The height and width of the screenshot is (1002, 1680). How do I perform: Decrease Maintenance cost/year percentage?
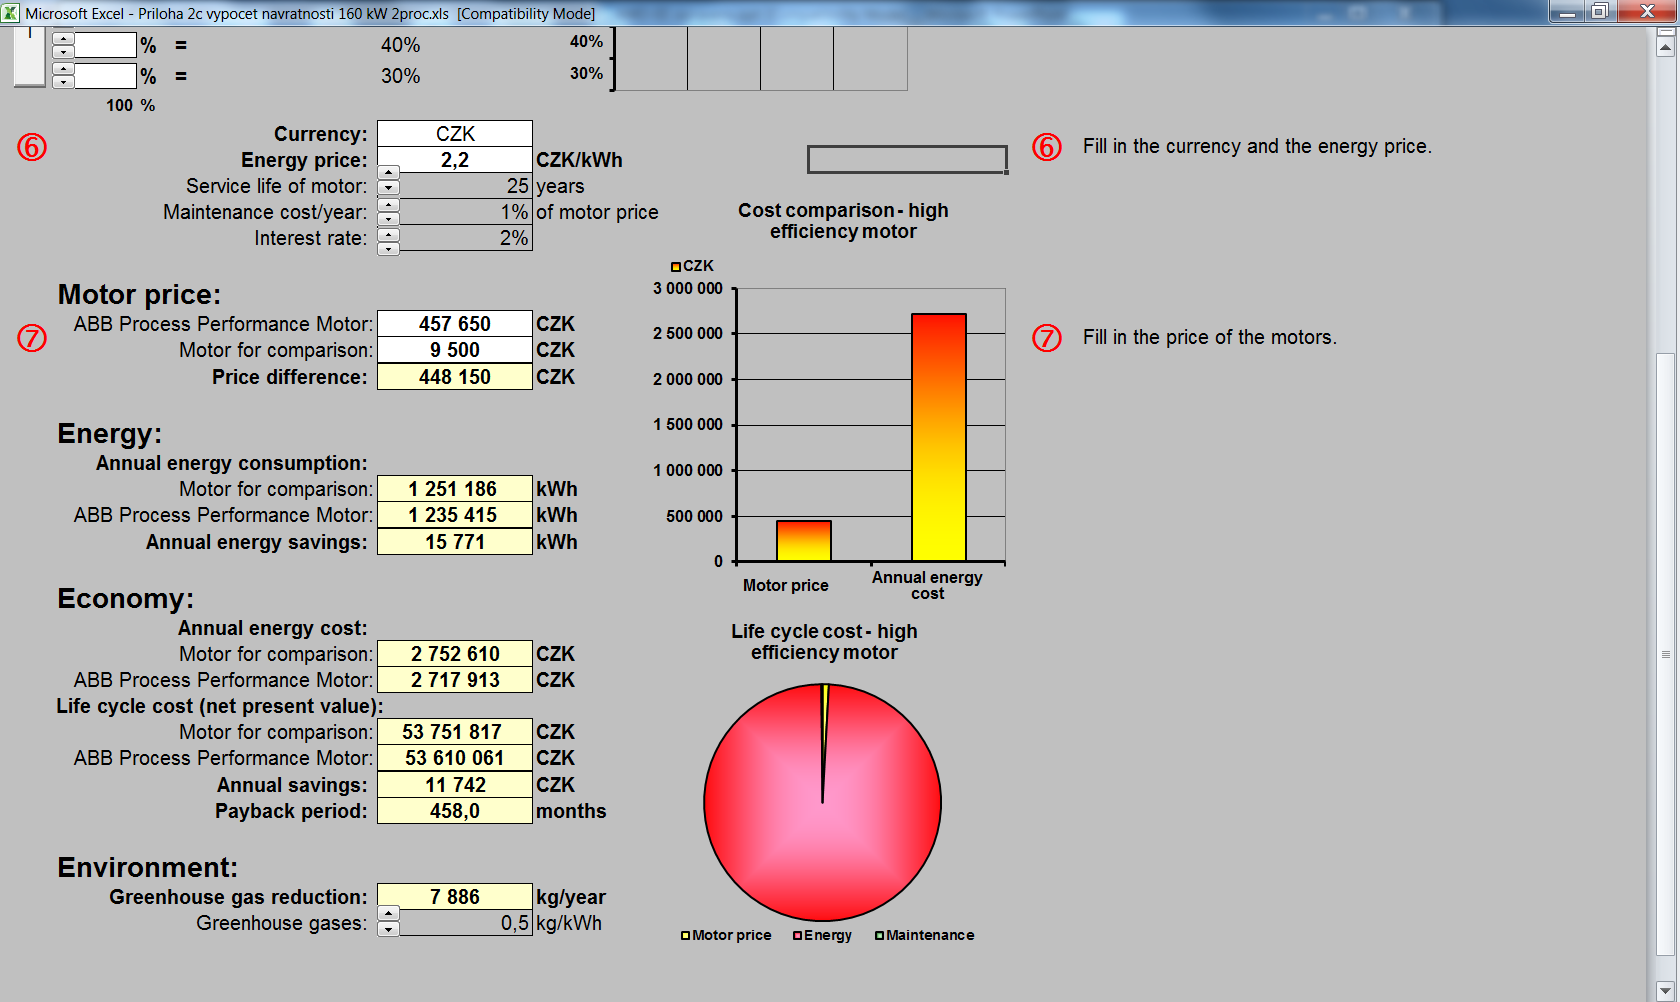click(388, 218)
